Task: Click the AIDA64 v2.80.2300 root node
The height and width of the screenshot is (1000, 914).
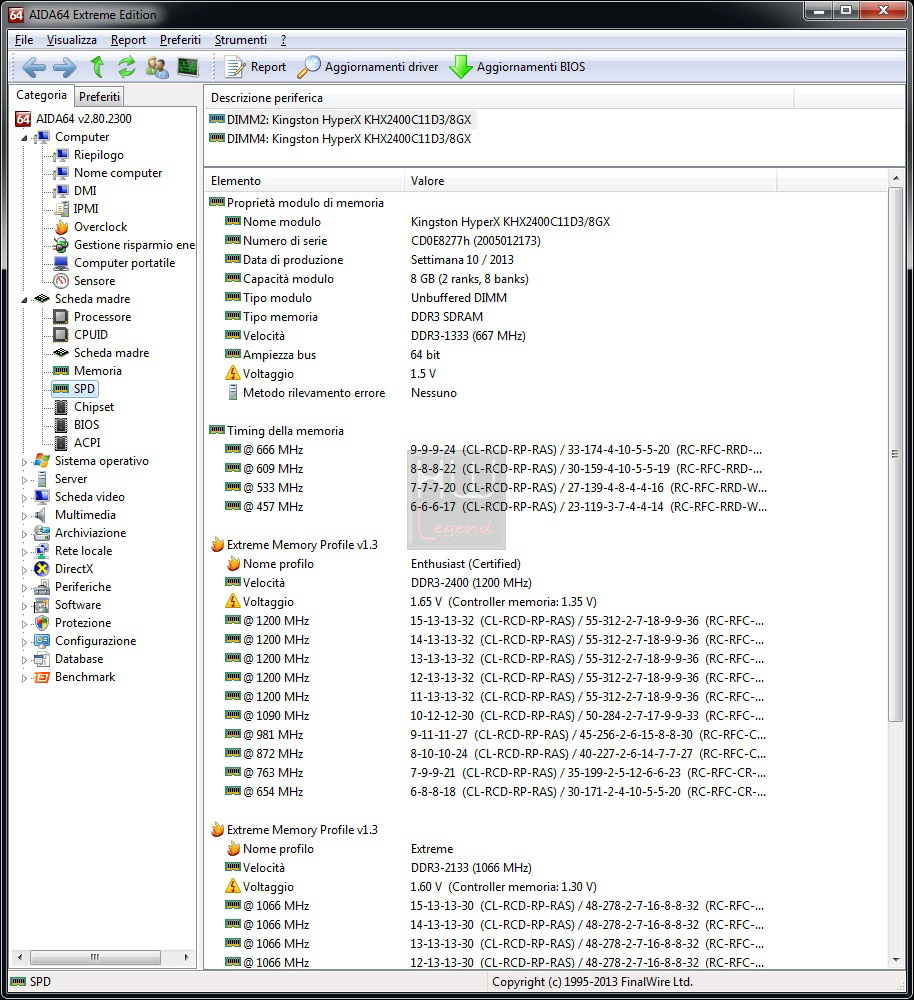Action: pyautogui.click(x=74, y=119)
